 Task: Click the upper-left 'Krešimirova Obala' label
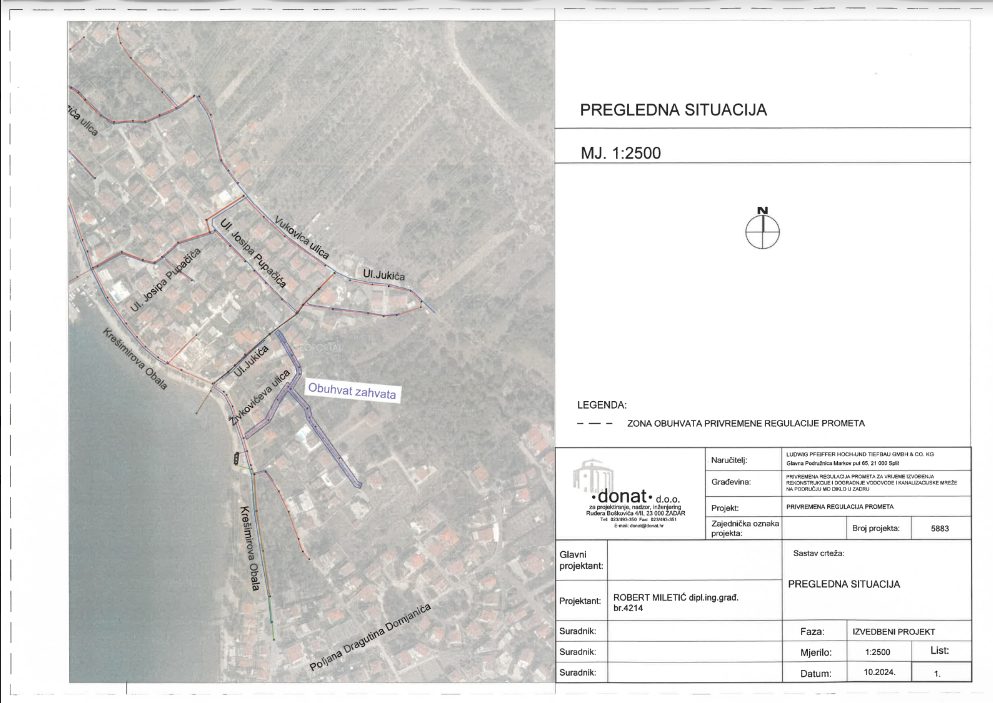[137, 358]
